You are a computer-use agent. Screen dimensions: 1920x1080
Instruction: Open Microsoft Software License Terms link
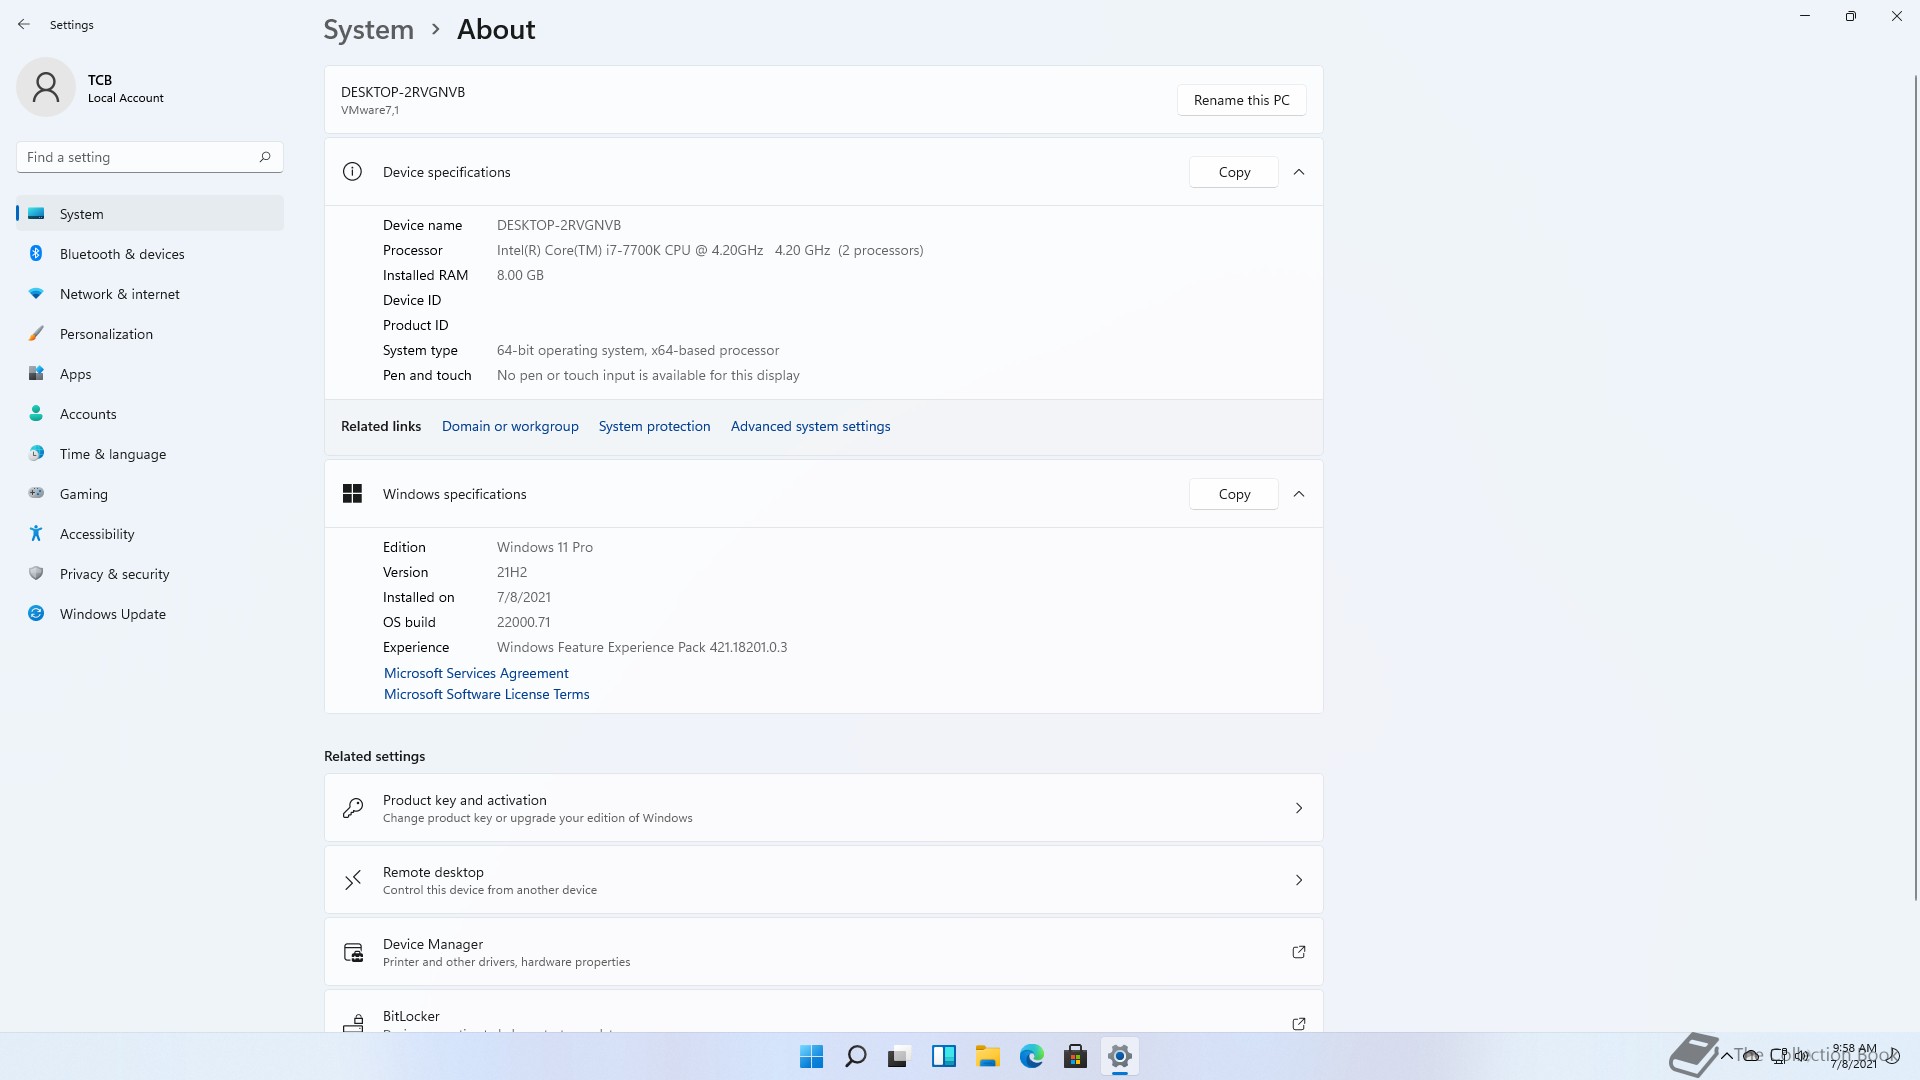[x=487, y=694]
